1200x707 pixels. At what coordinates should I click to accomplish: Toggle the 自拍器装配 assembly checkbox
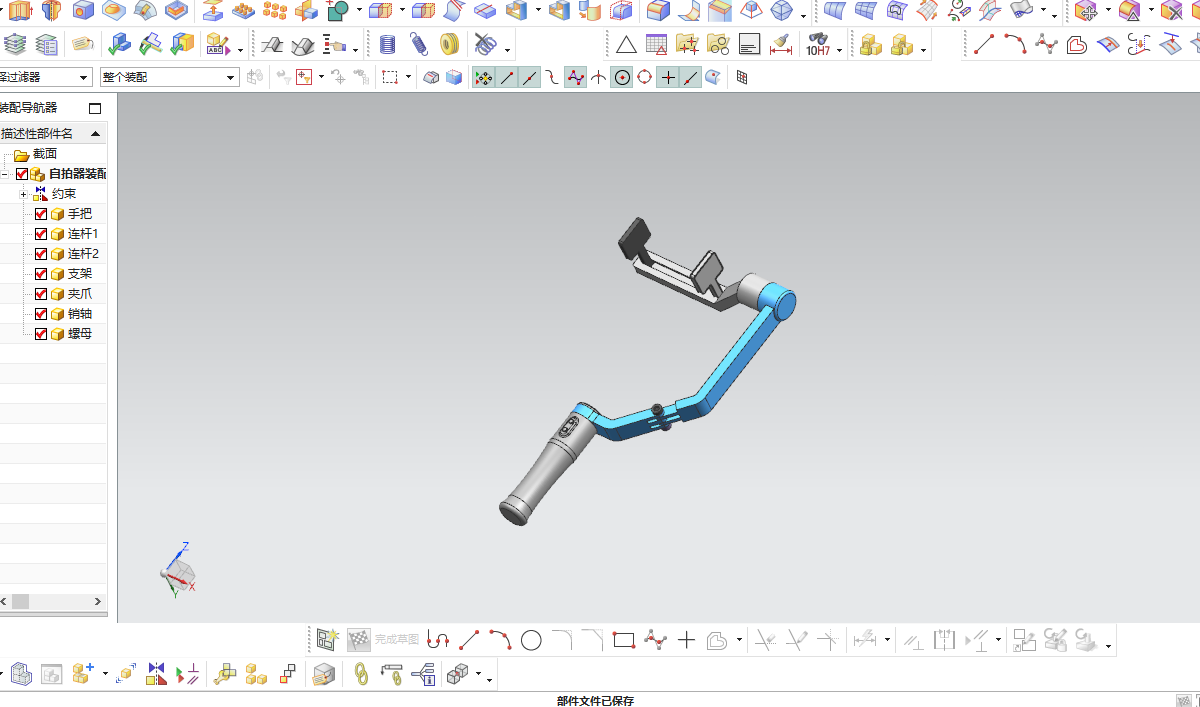click(x=22, y=174)
